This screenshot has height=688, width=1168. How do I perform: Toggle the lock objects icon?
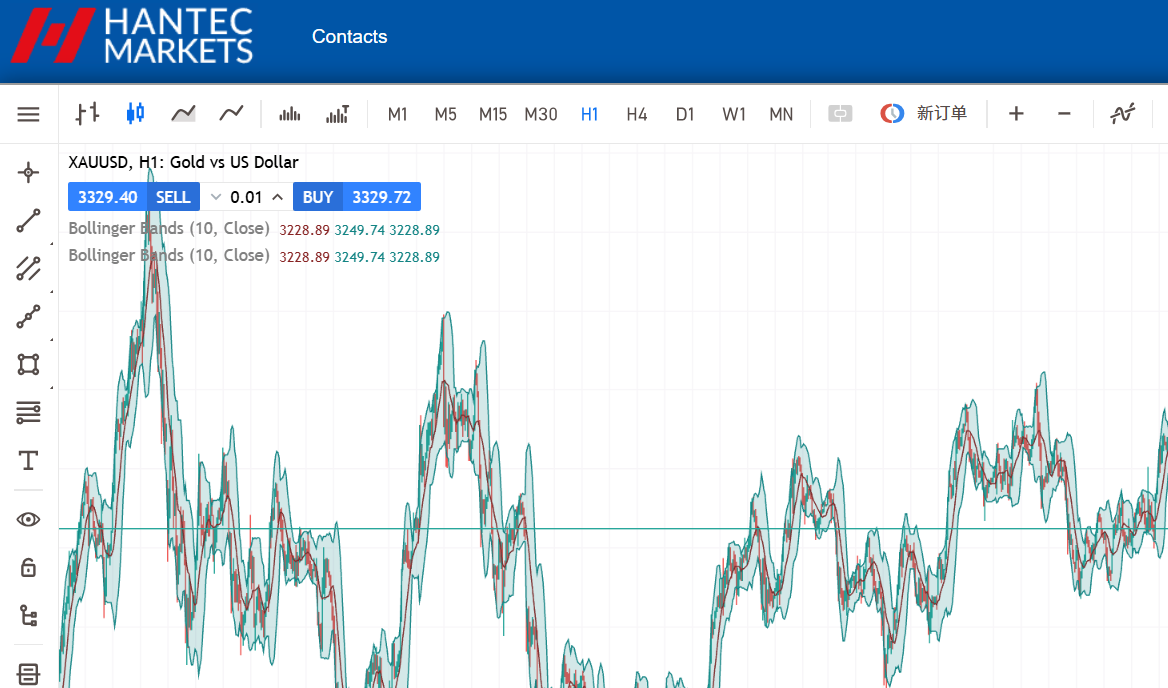click(x=28, y=567)
